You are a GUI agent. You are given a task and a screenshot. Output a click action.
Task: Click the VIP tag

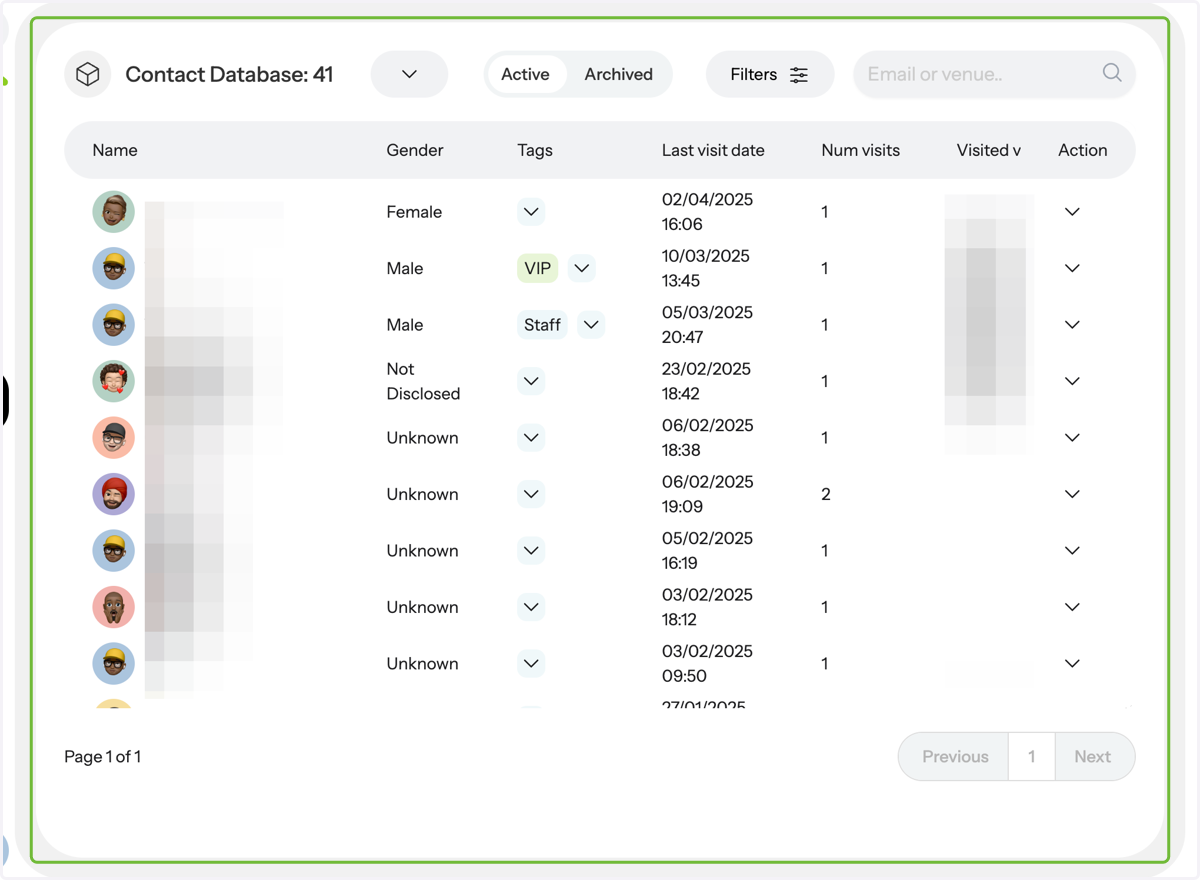tap(538, 268)
